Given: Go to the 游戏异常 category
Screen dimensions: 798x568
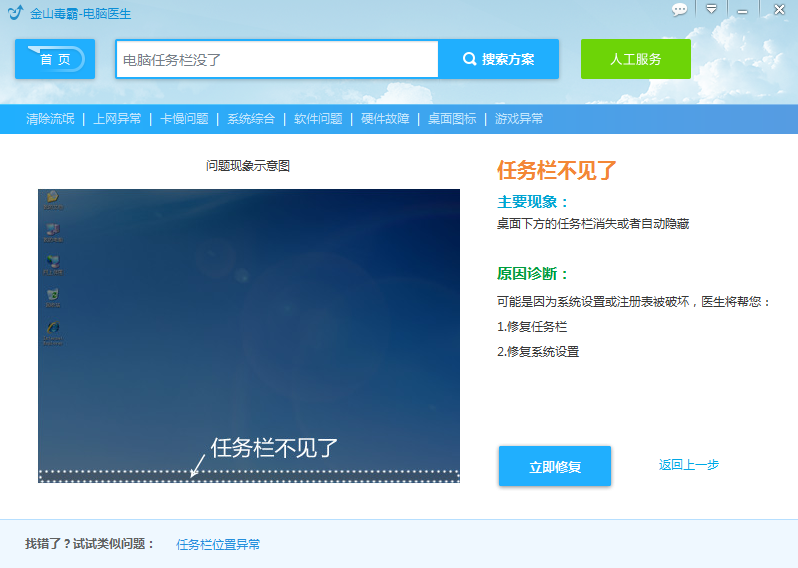Looking at the screenshot, I should tap(519, 119).
